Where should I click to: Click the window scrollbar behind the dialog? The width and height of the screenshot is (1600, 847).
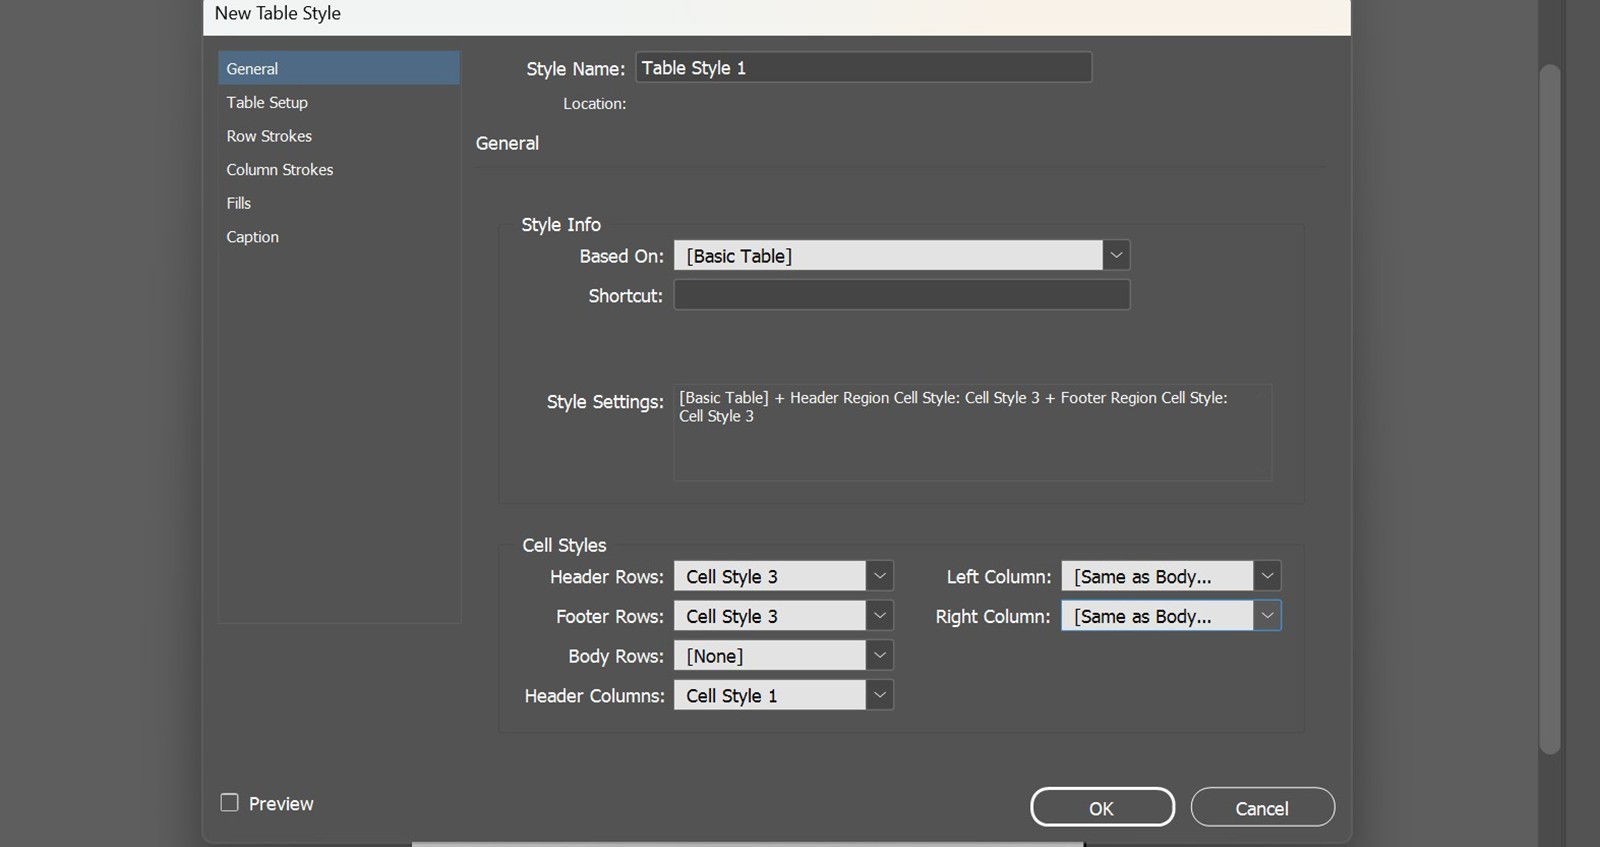coord(1549,408)
